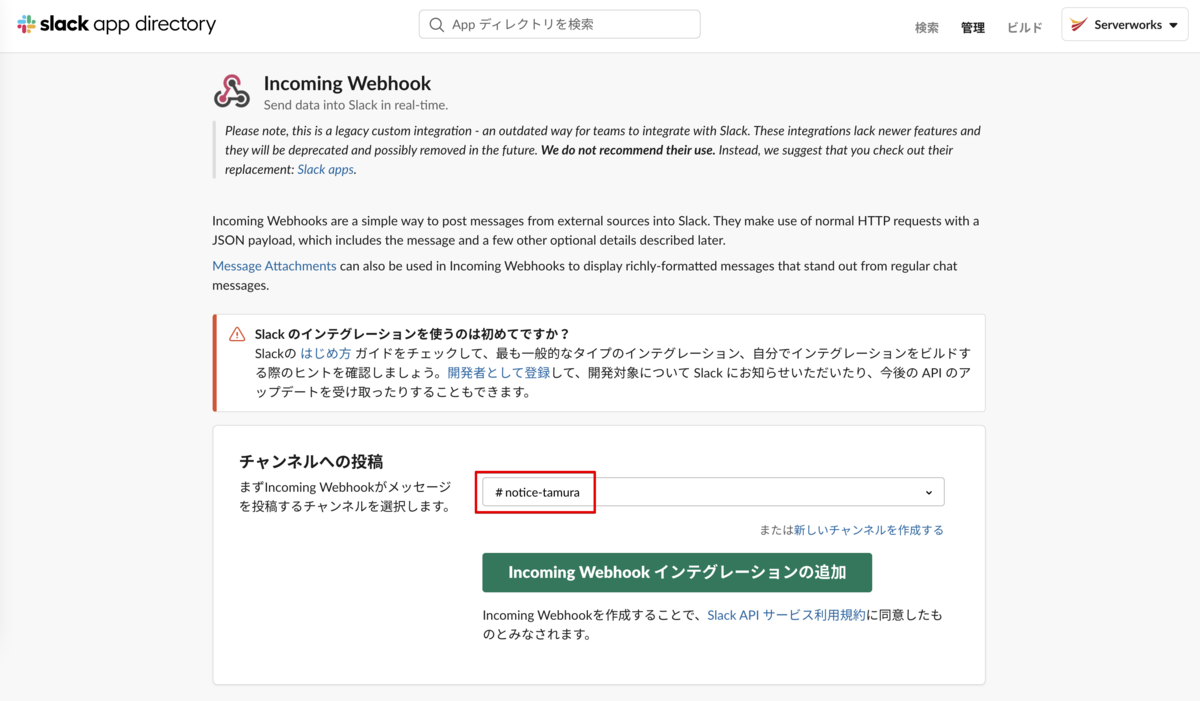
Task: Click the Serverworks workspace logo
Action: 1079,25
